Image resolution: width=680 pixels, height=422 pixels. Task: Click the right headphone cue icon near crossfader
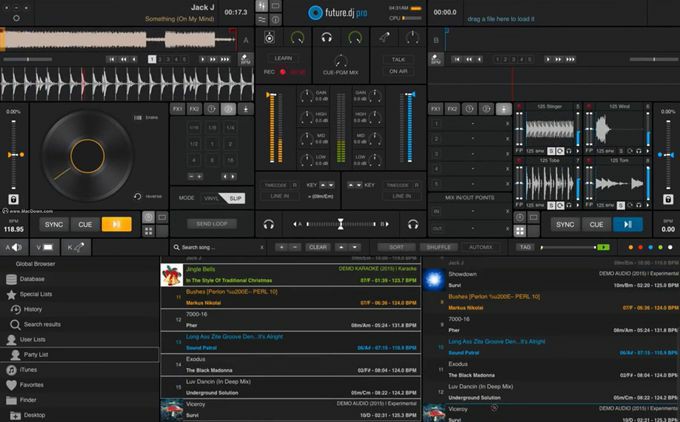pos(413,224)
